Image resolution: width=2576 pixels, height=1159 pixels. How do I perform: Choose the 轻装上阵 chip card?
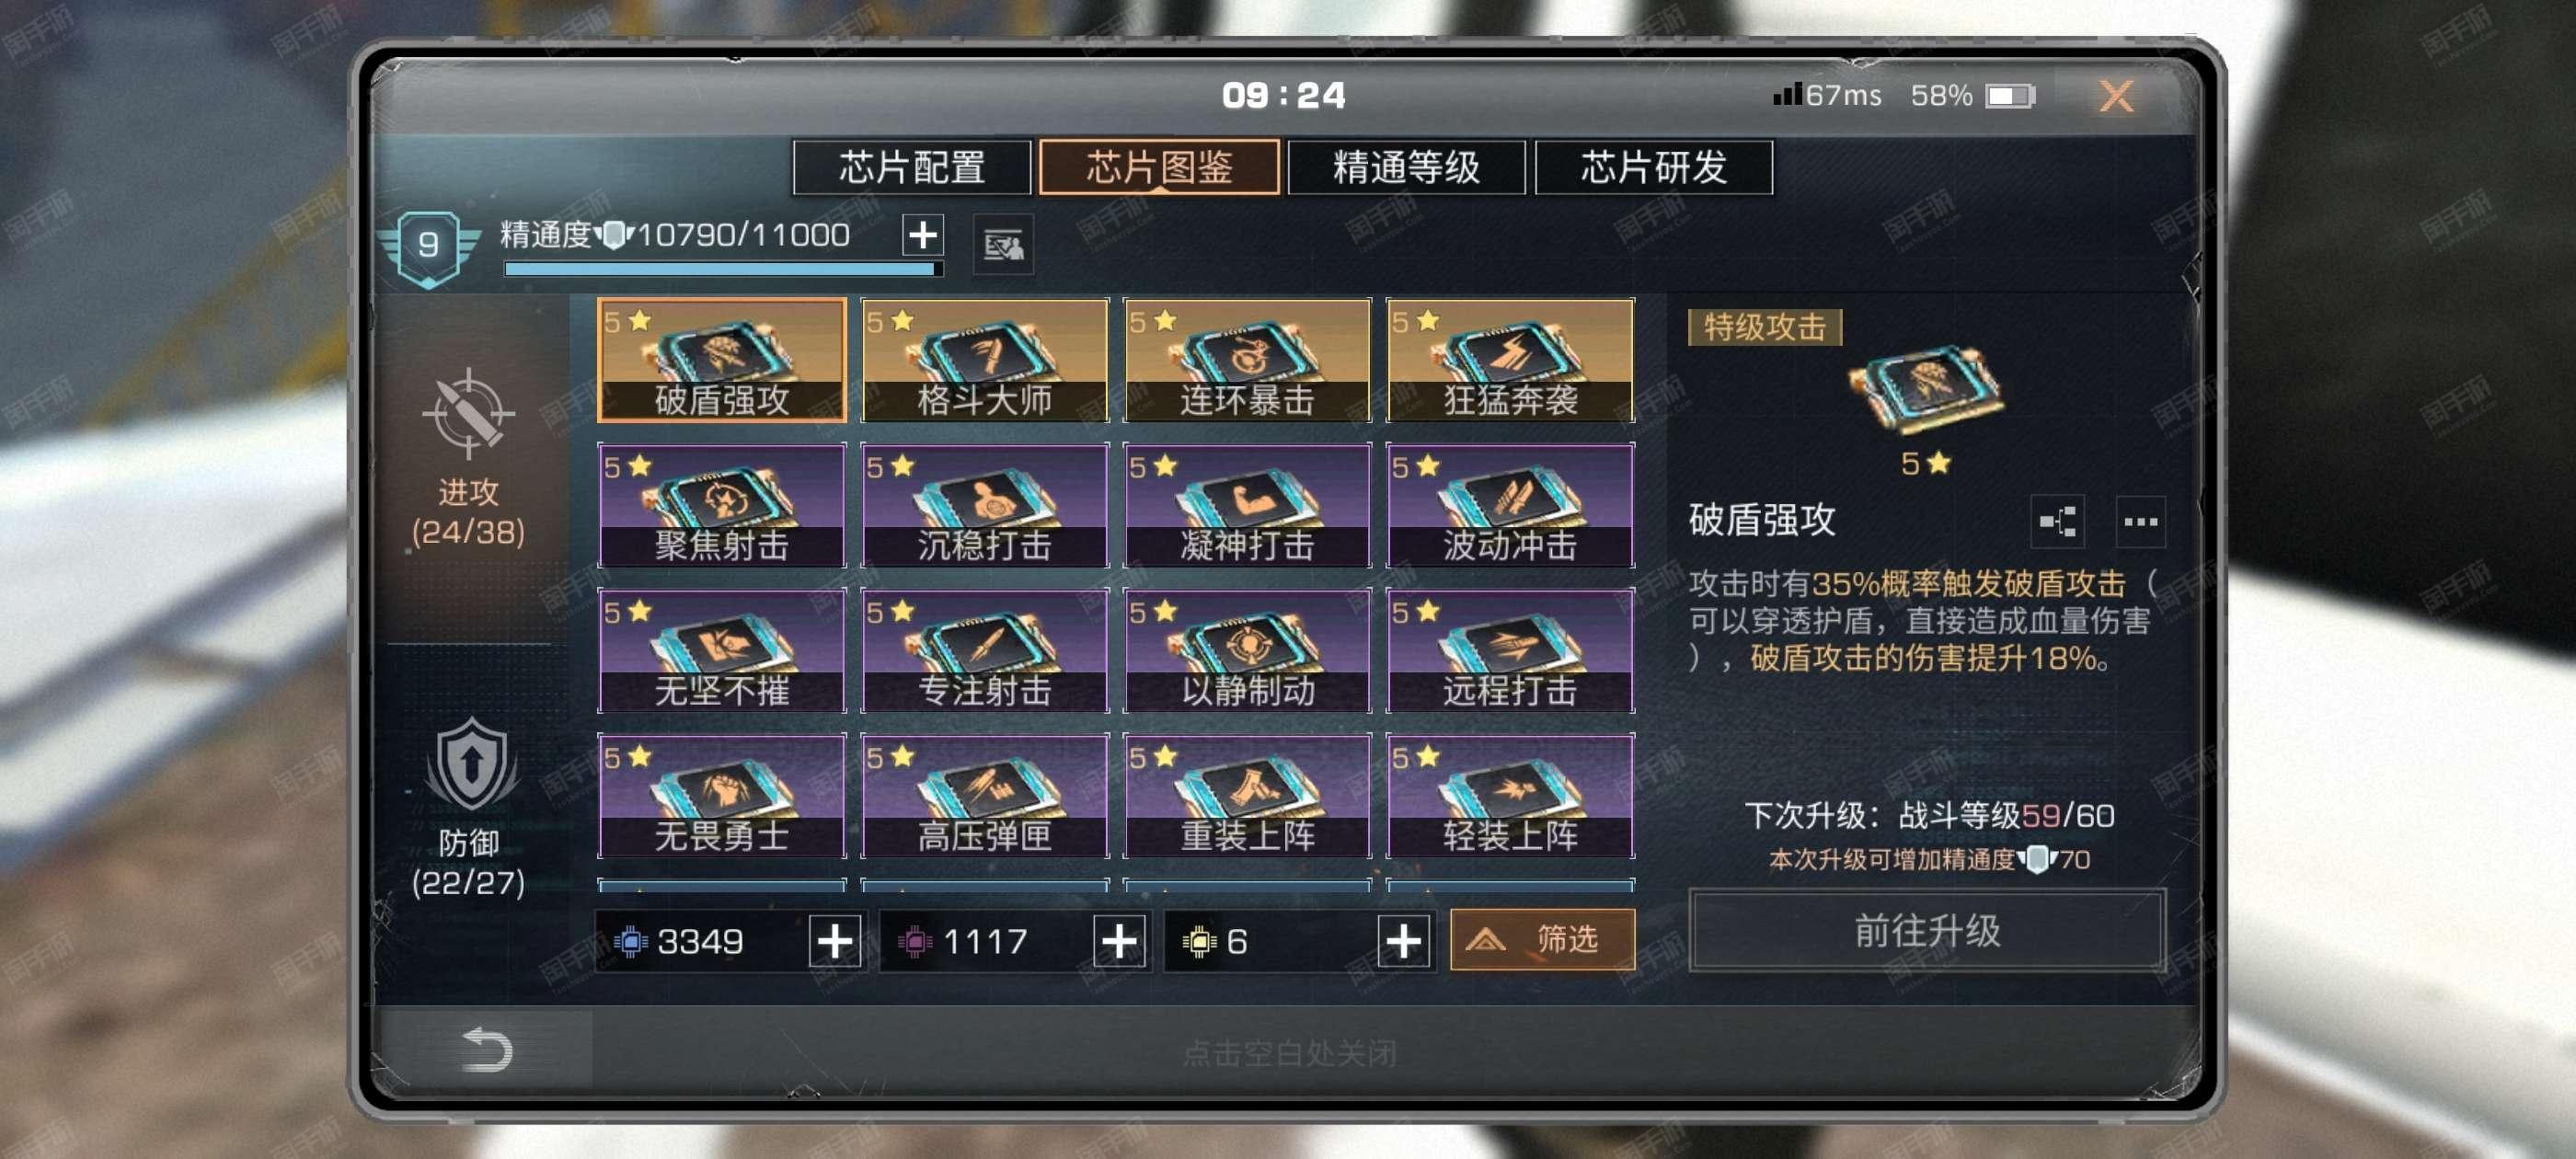click(1509, 795)
